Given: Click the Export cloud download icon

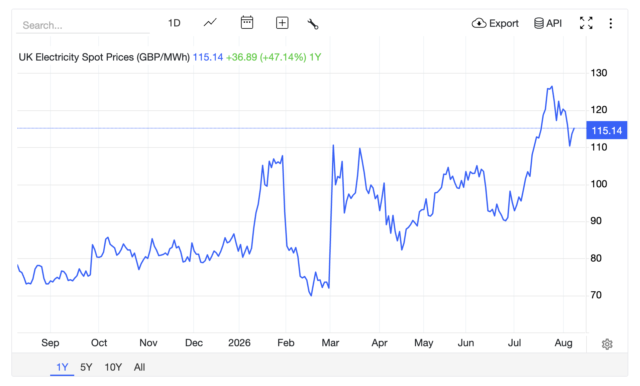Looking at the screenshot, I should (x=479, y=23).
